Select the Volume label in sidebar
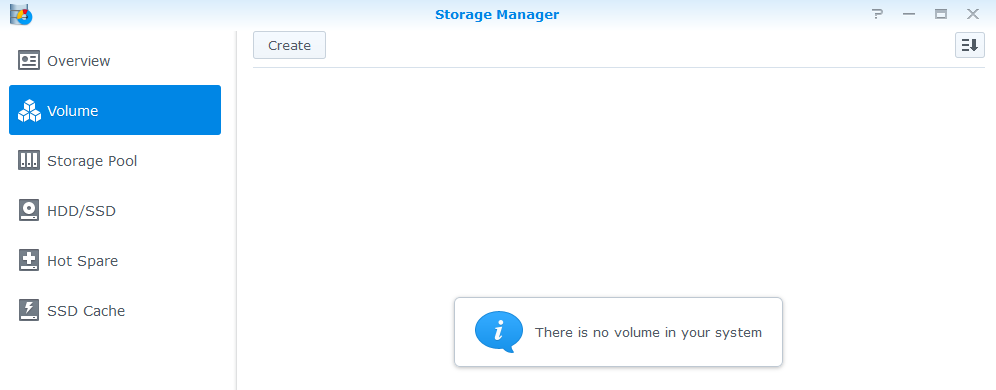The height and width of the screenshot is (390, 996). coord(72,111)
